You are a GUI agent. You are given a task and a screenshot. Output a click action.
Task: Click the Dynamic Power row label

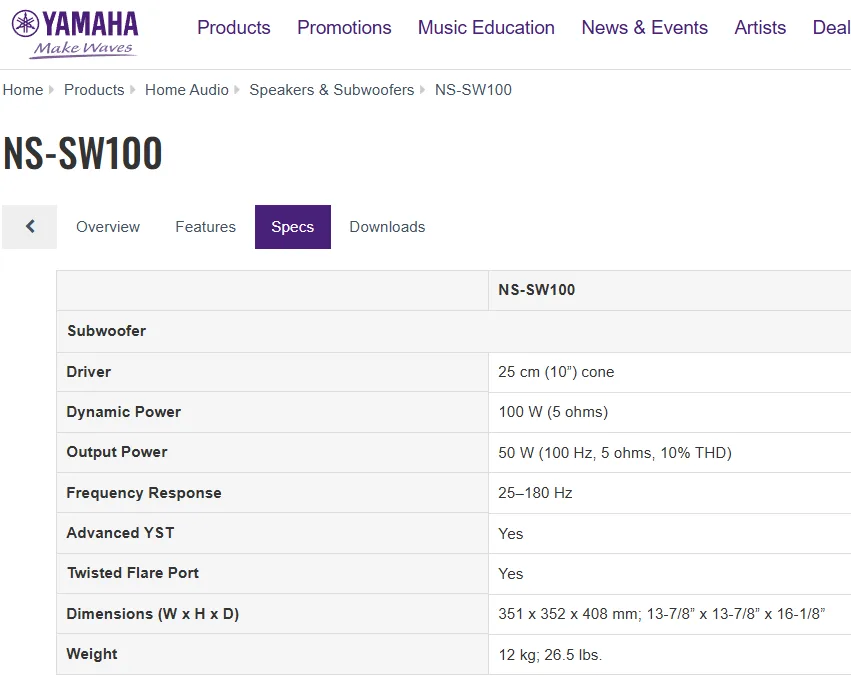click(123, 412)
